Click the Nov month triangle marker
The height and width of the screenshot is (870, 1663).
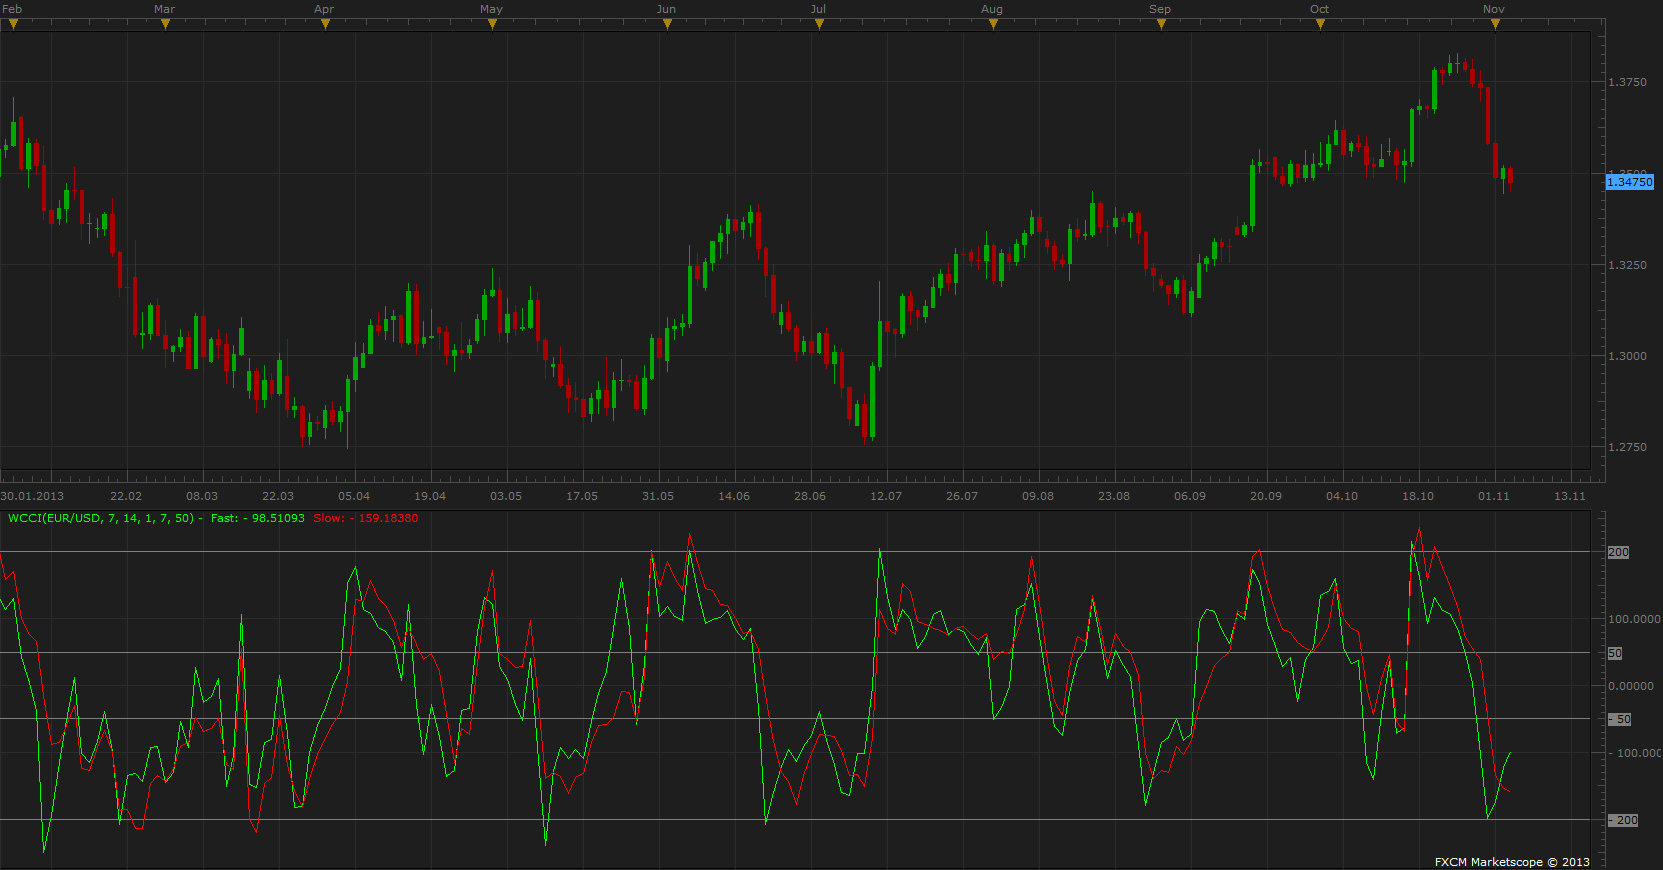point(1495,24)
